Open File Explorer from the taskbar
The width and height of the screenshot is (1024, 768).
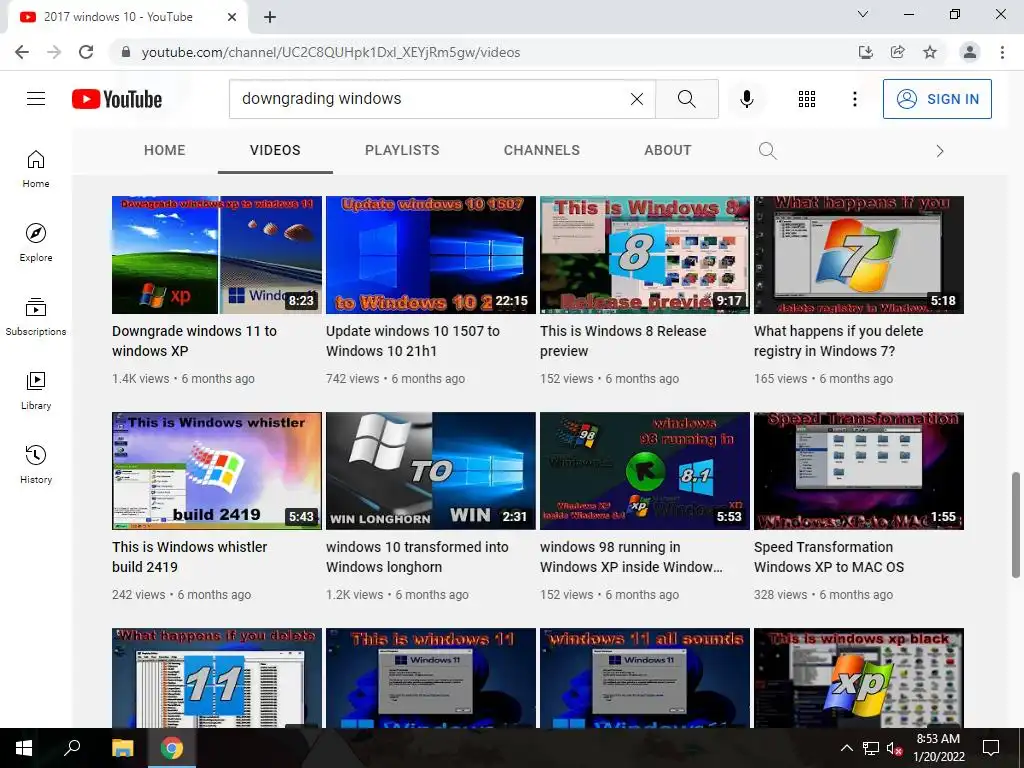coord(122,748)
